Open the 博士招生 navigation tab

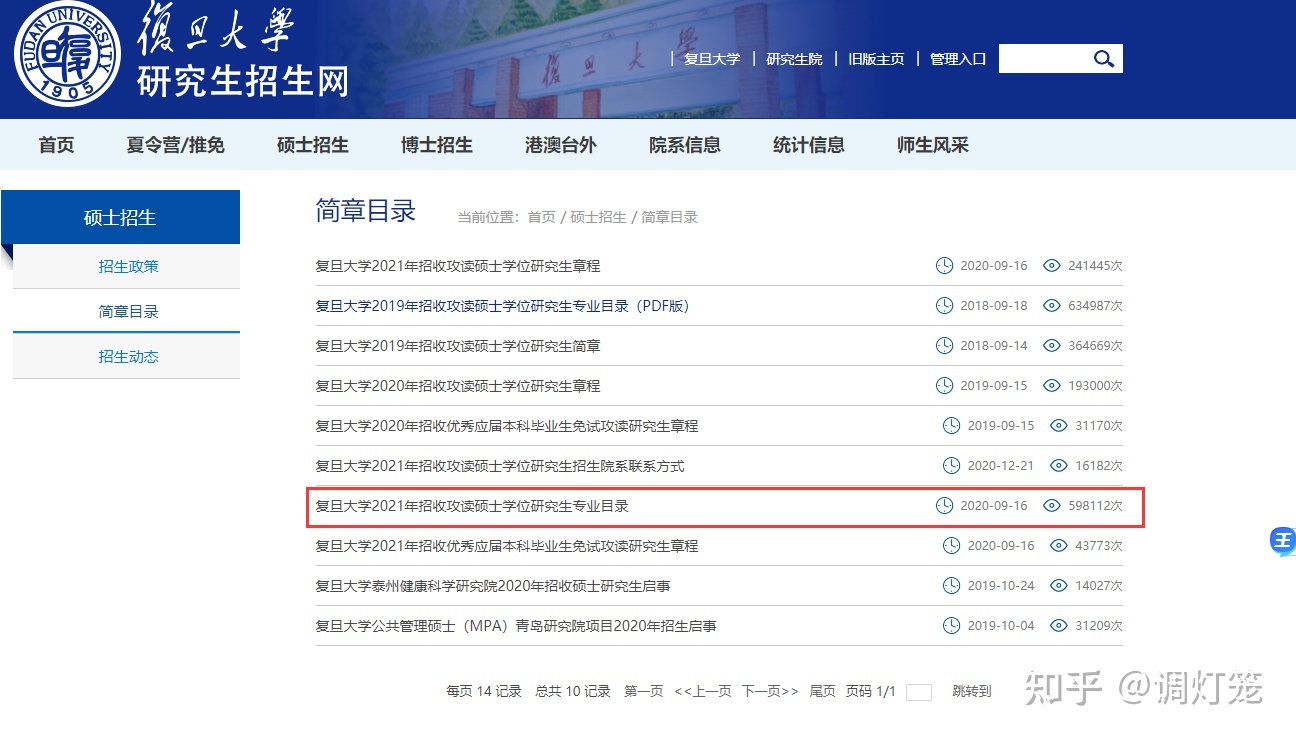tap(437, 145)
